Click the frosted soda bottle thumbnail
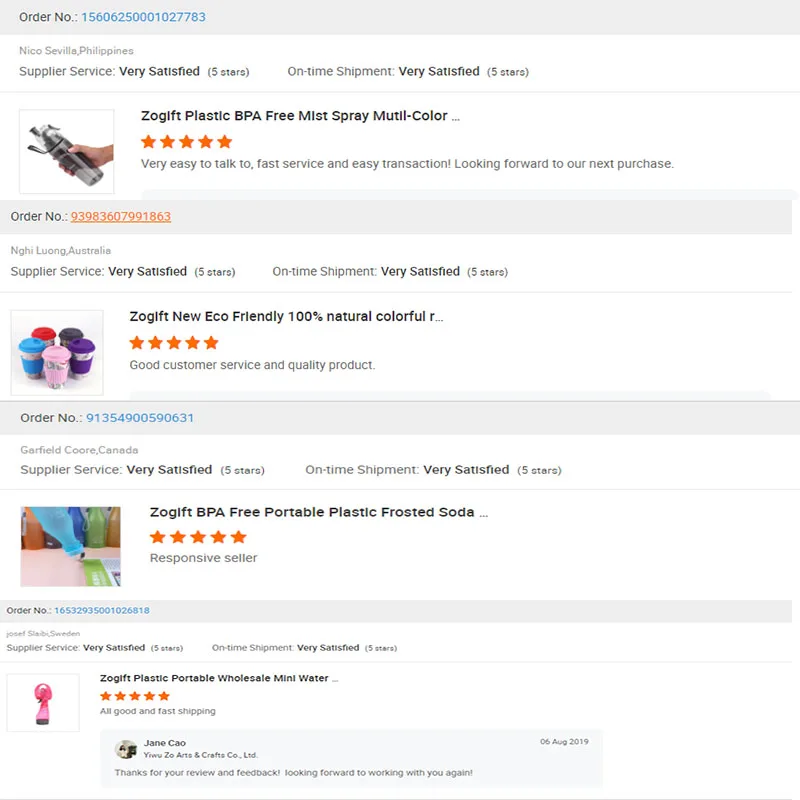This screenshot has height=800, width=800. coord(70,546)
